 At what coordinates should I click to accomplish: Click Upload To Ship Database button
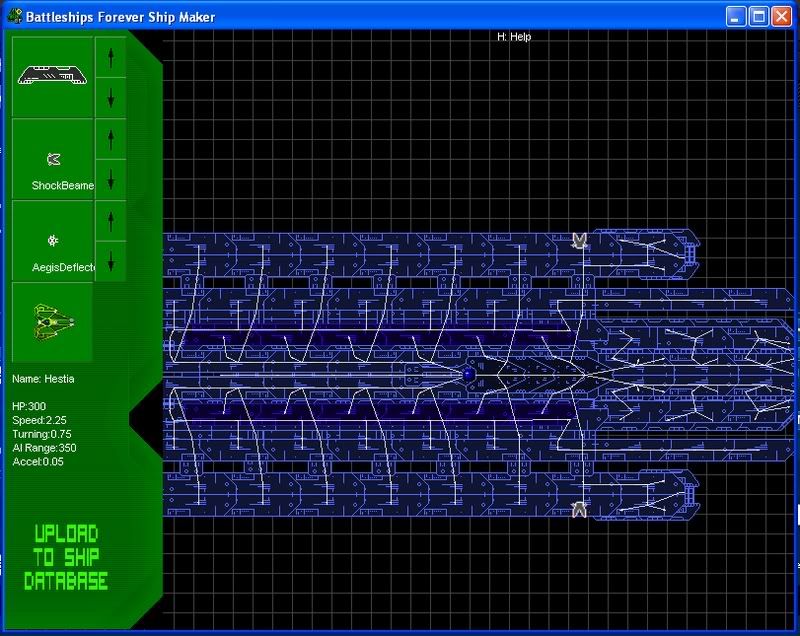coord(66,557)
